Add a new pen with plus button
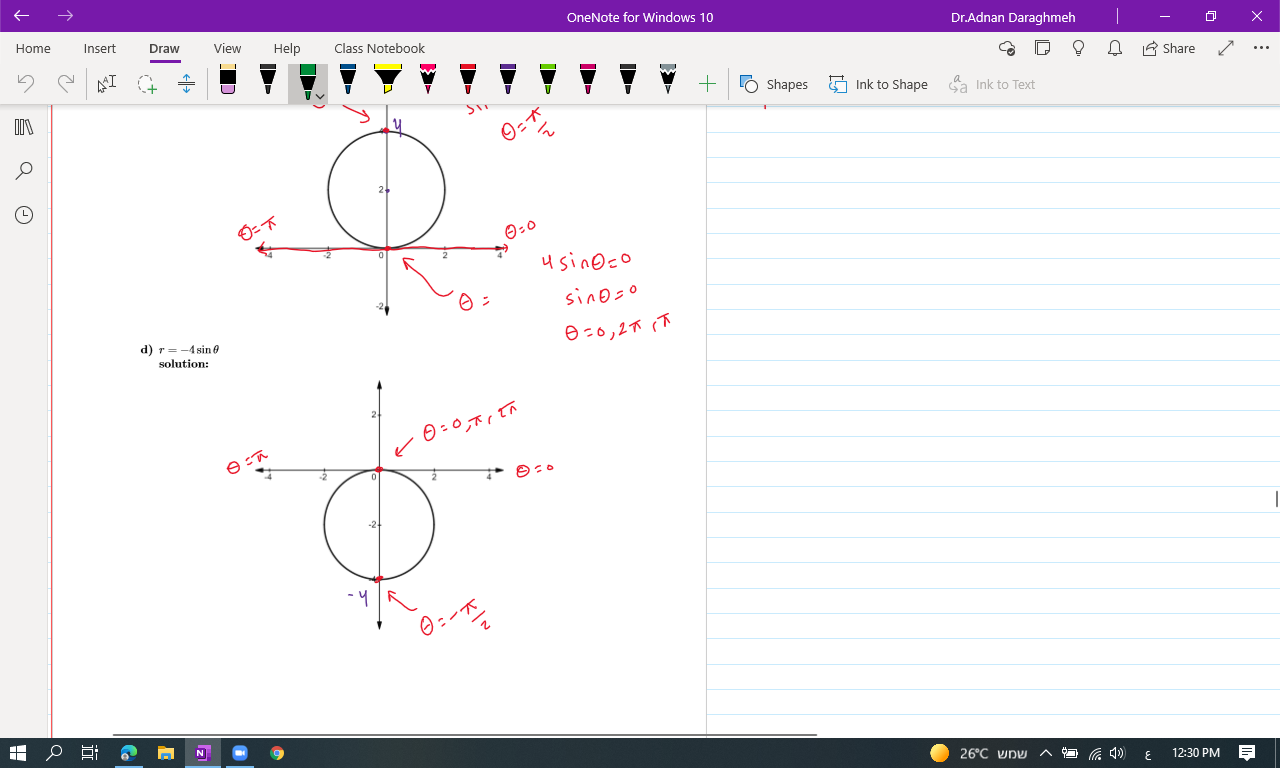1280x768 pixels. pos(707,84)
